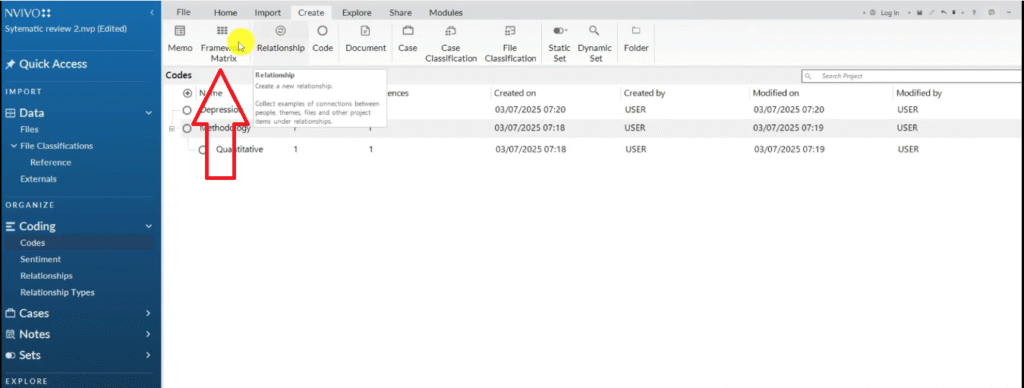
Task: Collapse the navigation sidebar with top chevron
Action: click(x=152, y=13)
